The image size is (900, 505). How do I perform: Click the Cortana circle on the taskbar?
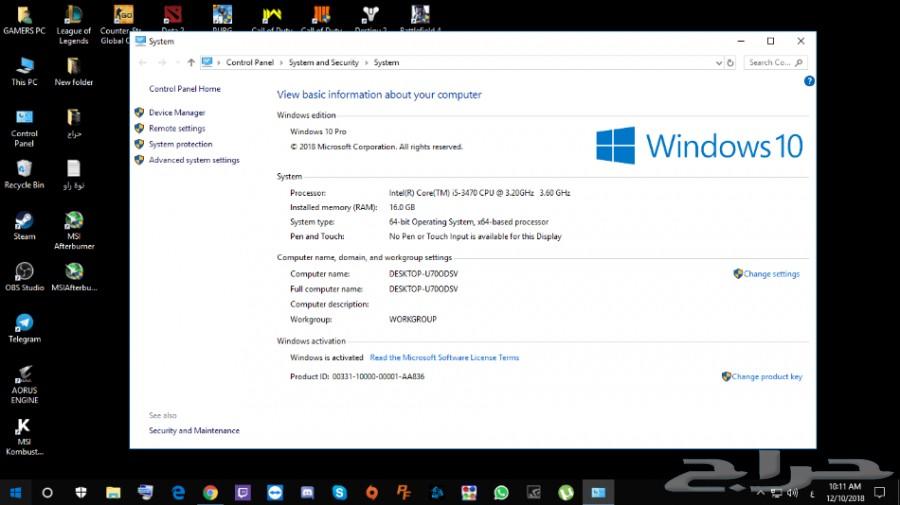(x=48, y=492)
